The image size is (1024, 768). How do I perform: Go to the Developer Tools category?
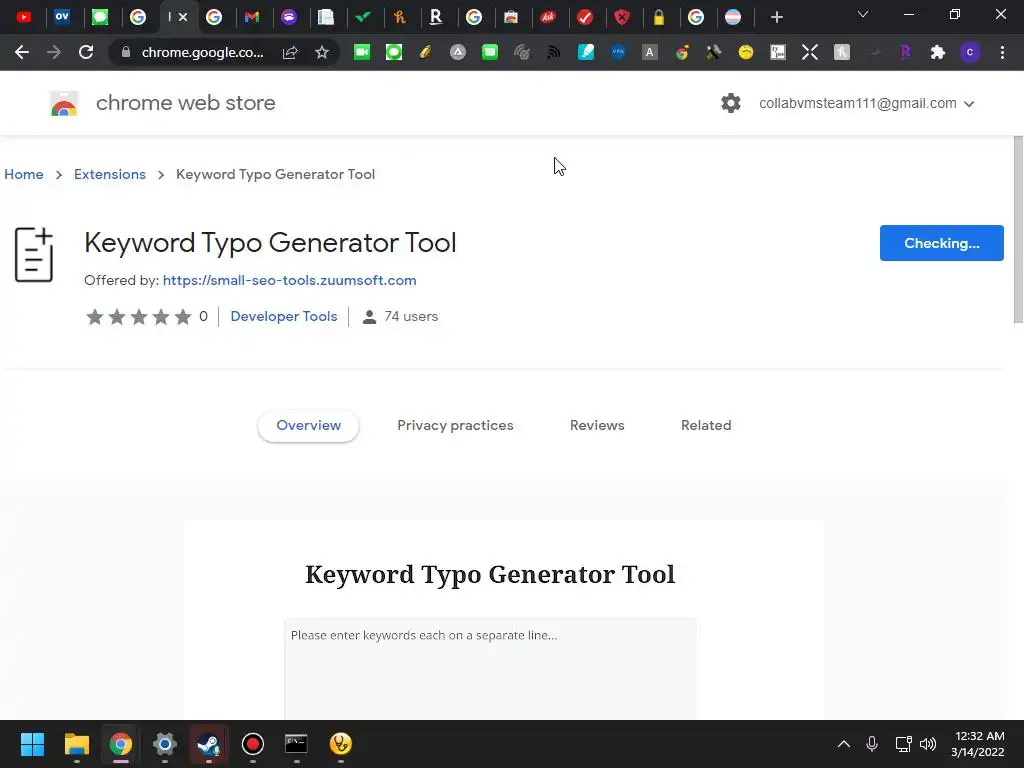click(283, 316)
